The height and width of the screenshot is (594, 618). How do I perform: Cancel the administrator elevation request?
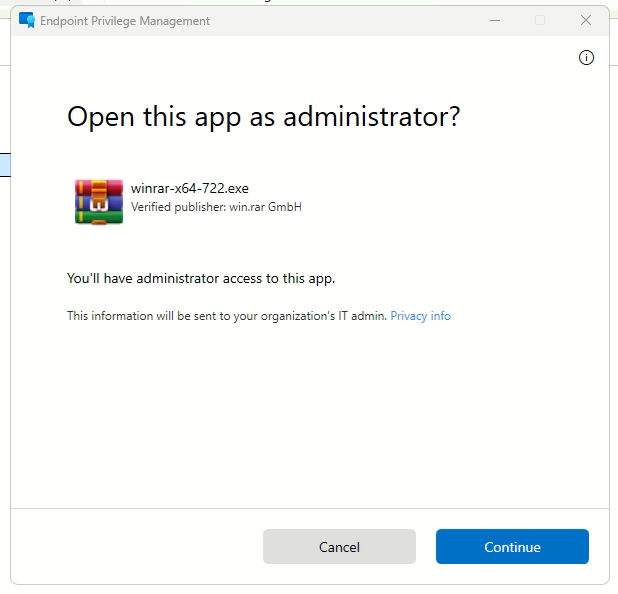(x=339, y=546)
